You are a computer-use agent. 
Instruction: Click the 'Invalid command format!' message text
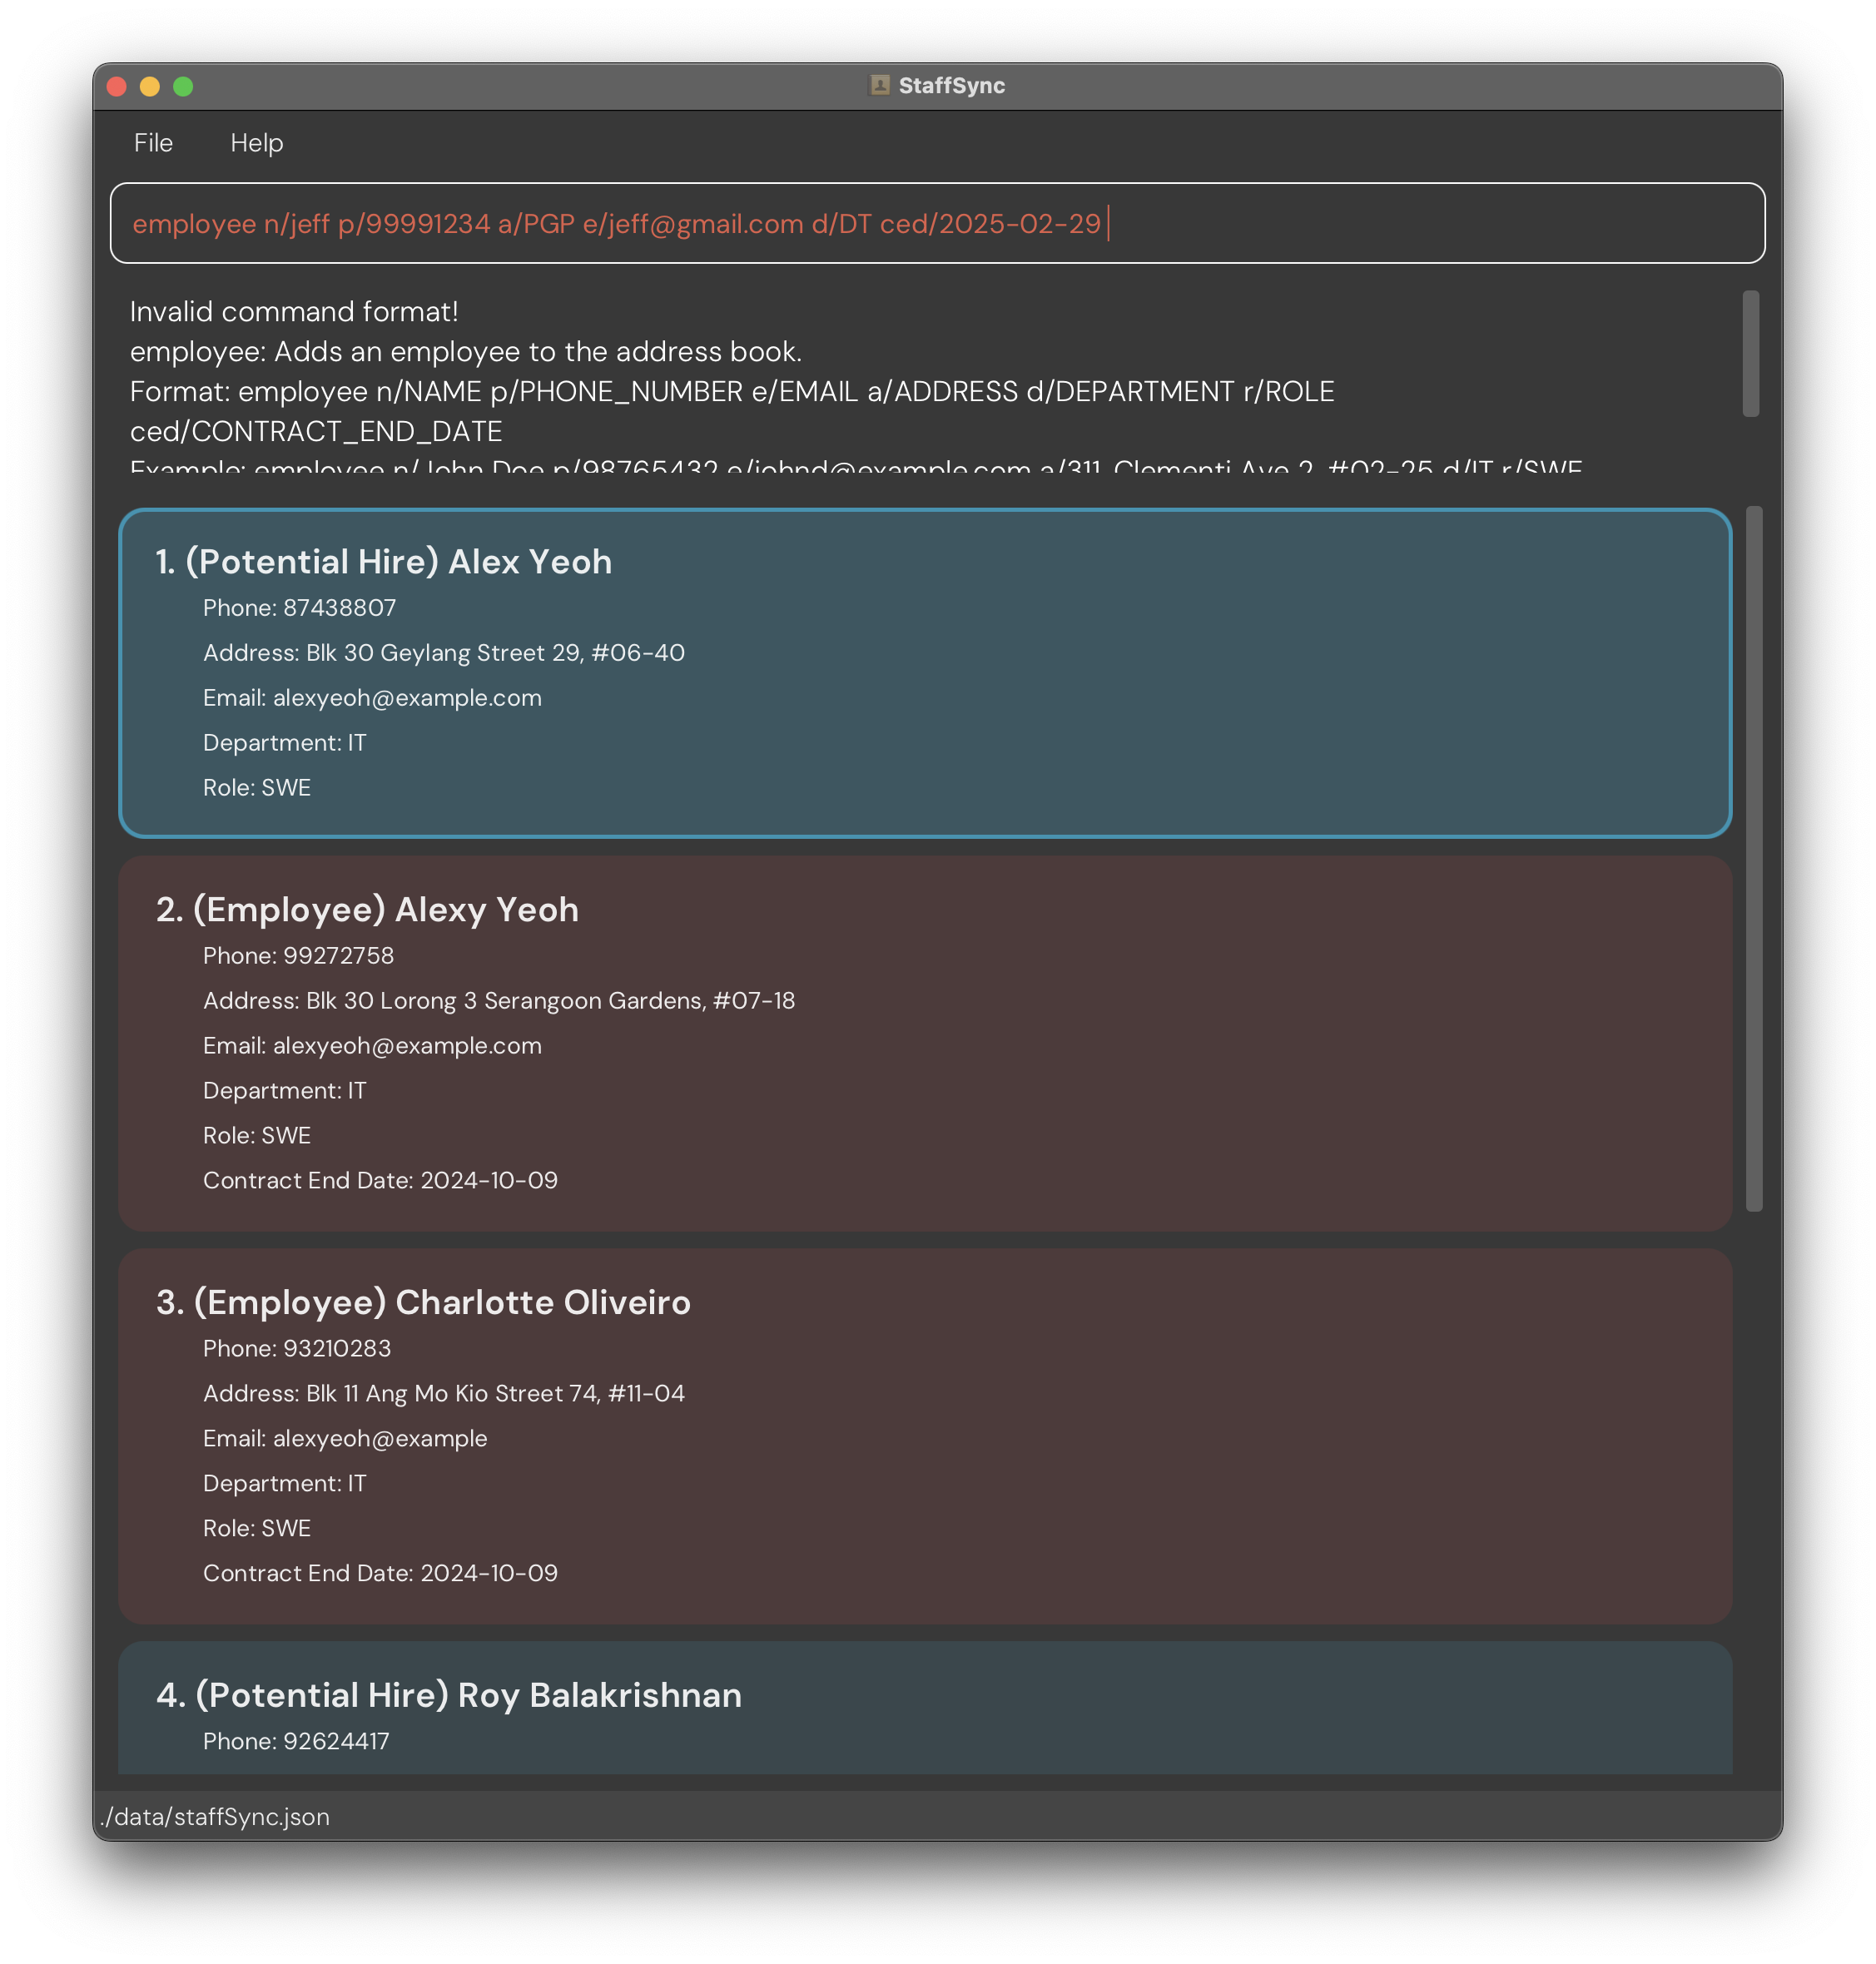pyautogui.click(x=294, y=312)
